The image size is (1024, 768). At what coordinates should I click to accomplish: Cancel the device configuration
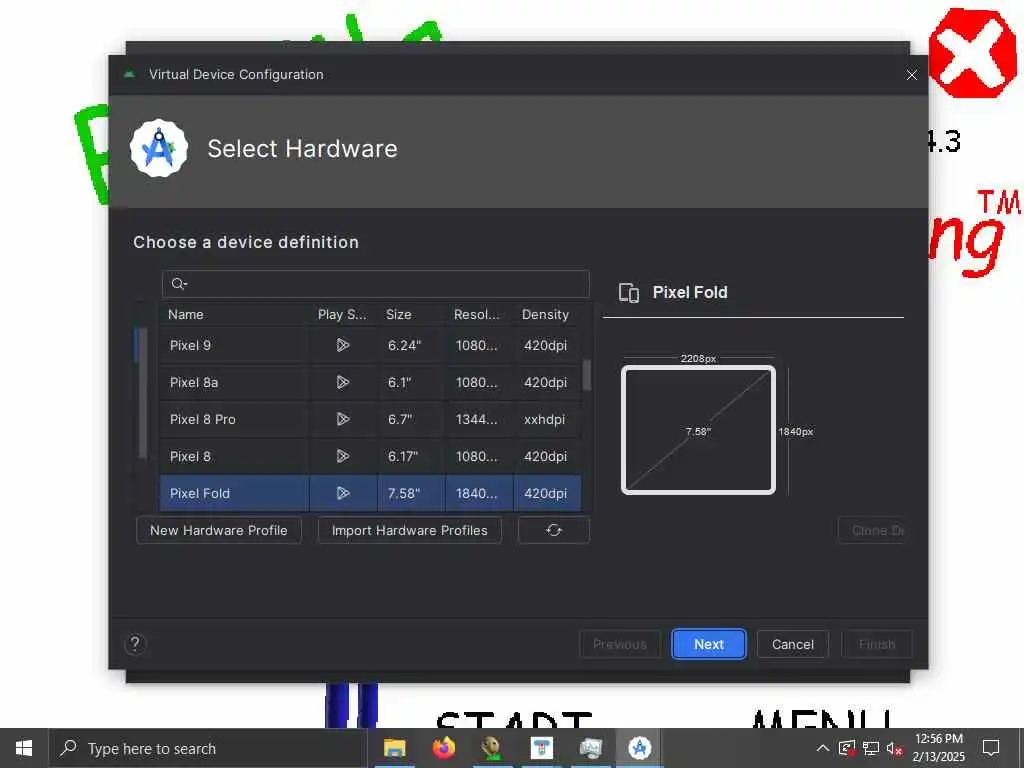pos(793,644)
